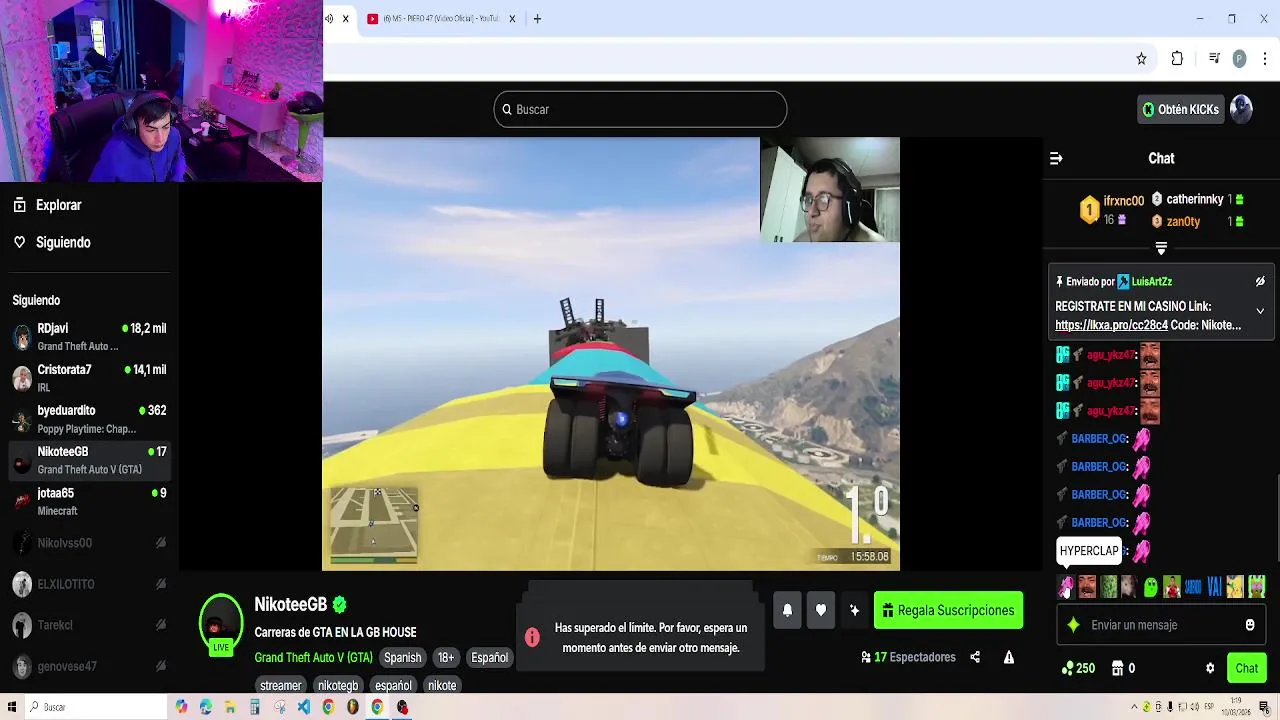Bookmark this page with star icon
This screenshot has width=1280, height=720.
coord(1141,59)
